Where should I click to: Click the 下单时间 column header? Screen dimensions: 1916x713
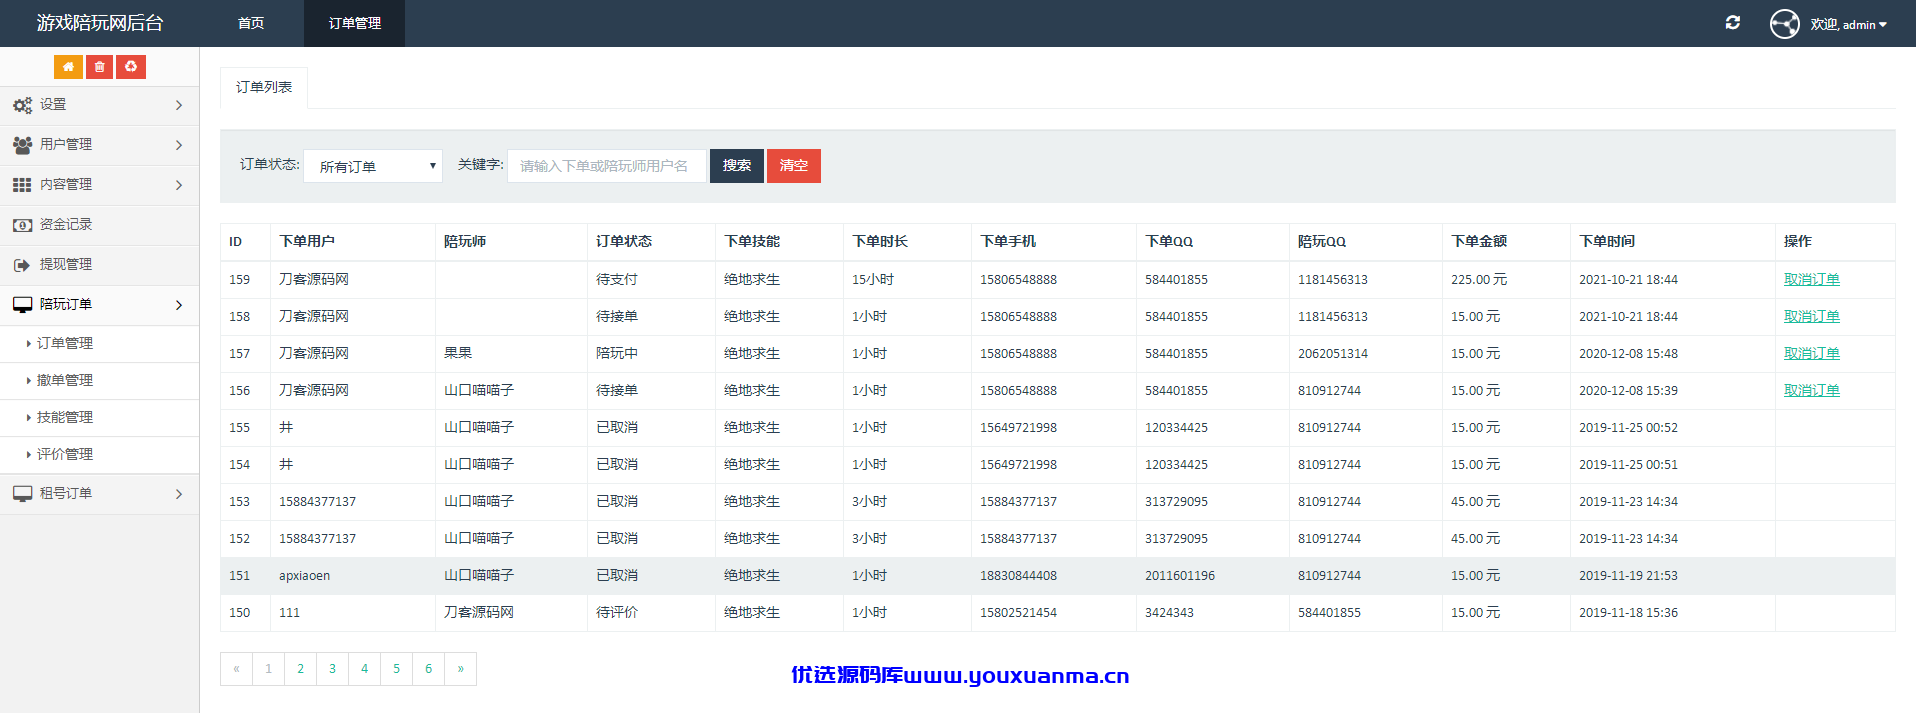[1607, 242]
